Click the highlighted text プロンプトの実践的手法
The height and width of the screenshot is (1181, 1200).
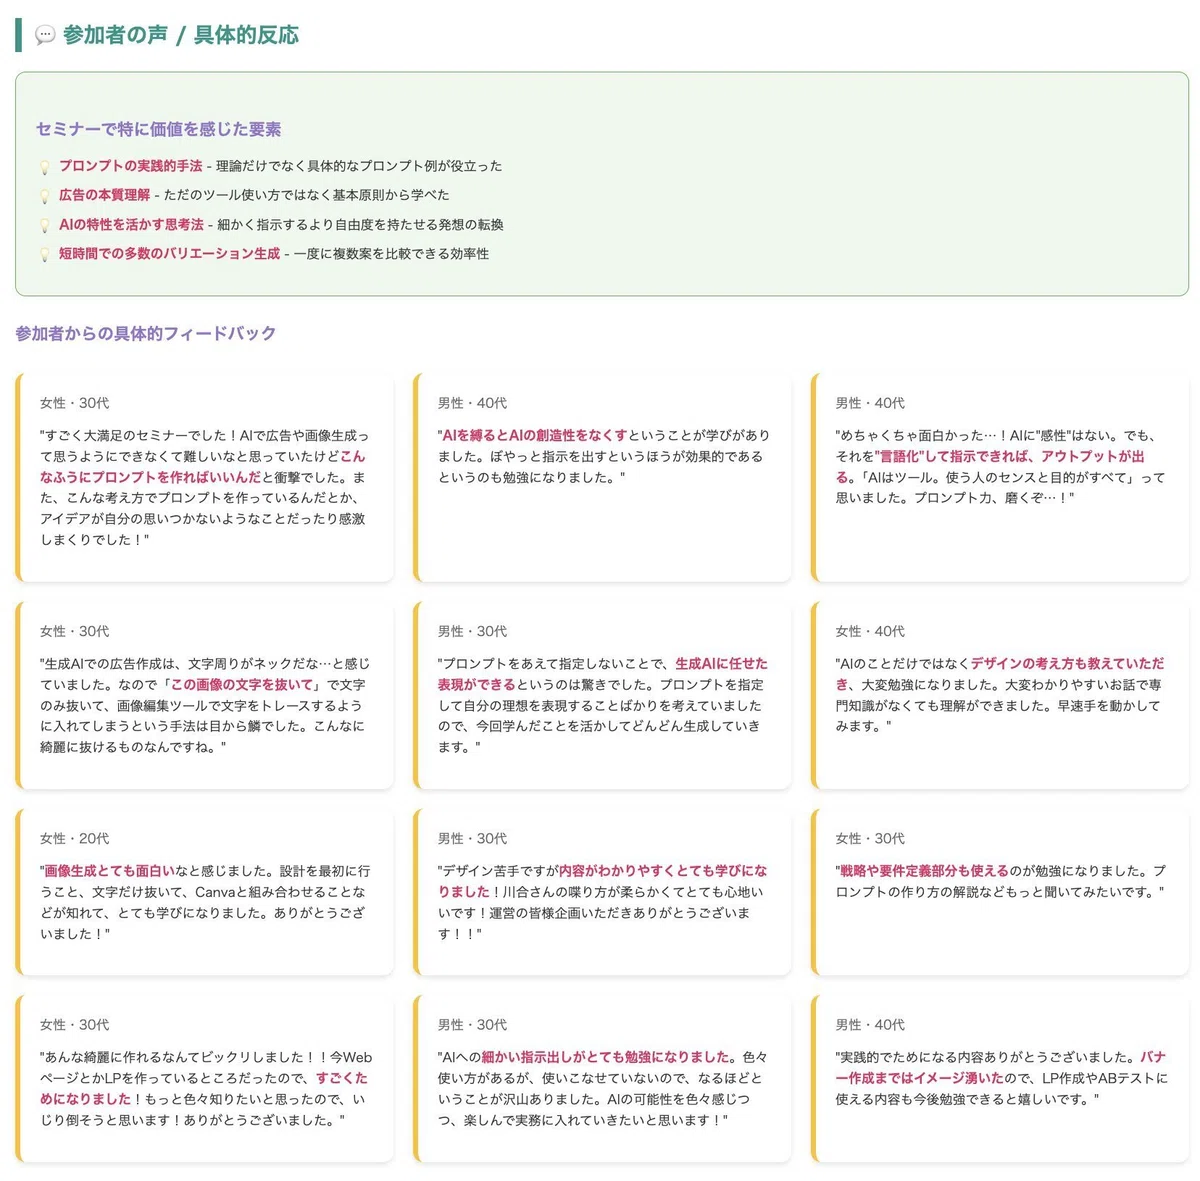[x=130, y=166]
